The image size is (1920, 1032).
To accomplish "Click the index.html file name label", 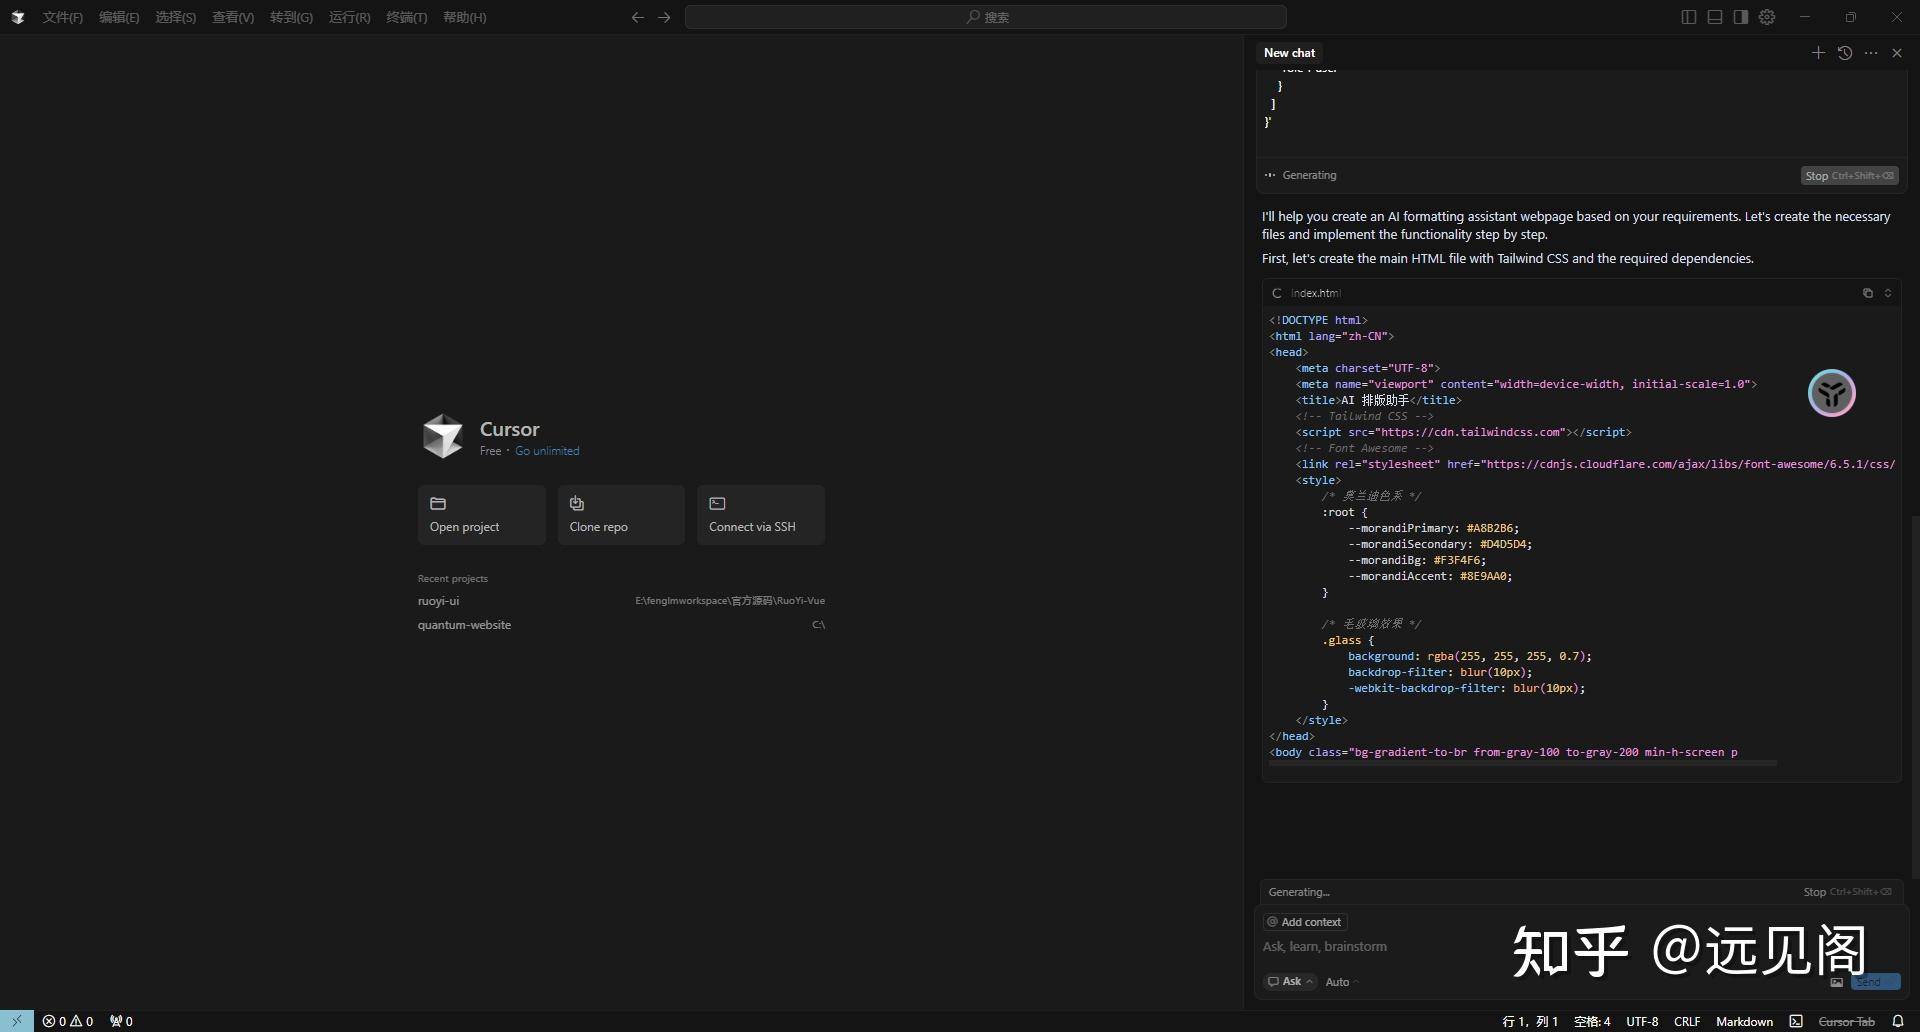I will click(1315, 293).
